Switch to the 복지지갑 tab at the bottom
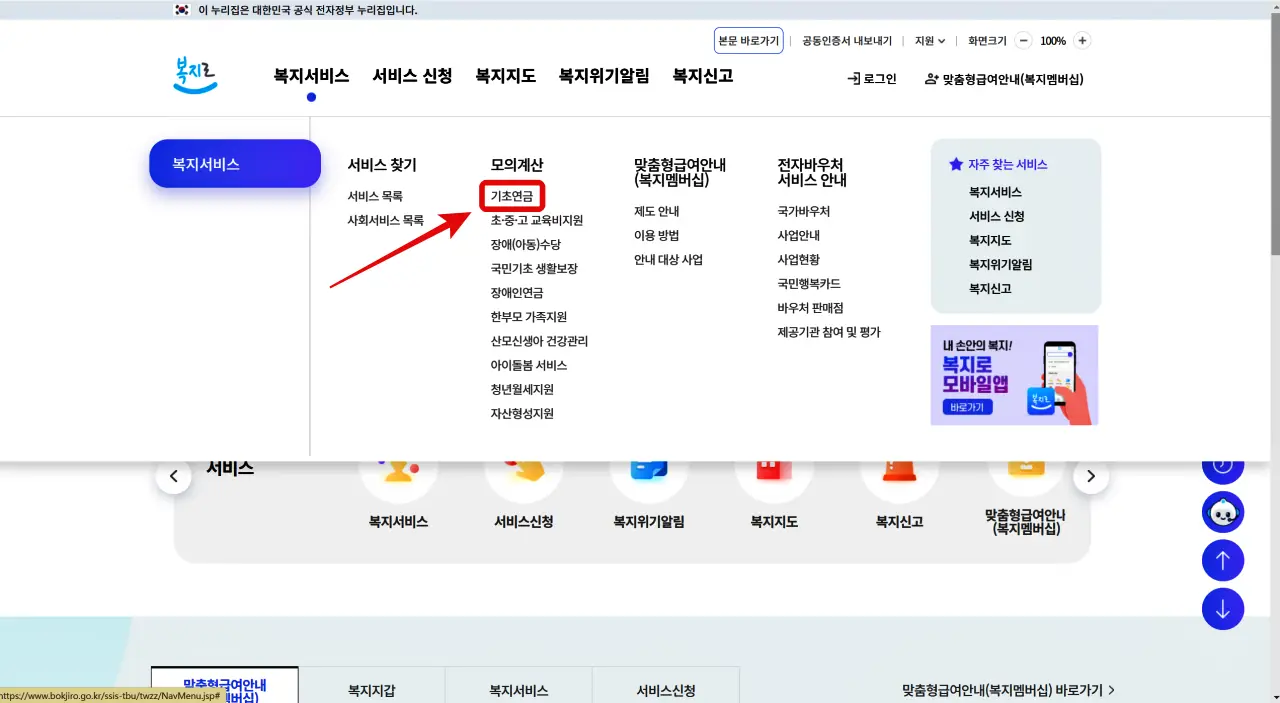This screenshot has height=703, width=1280. [371, 689]
